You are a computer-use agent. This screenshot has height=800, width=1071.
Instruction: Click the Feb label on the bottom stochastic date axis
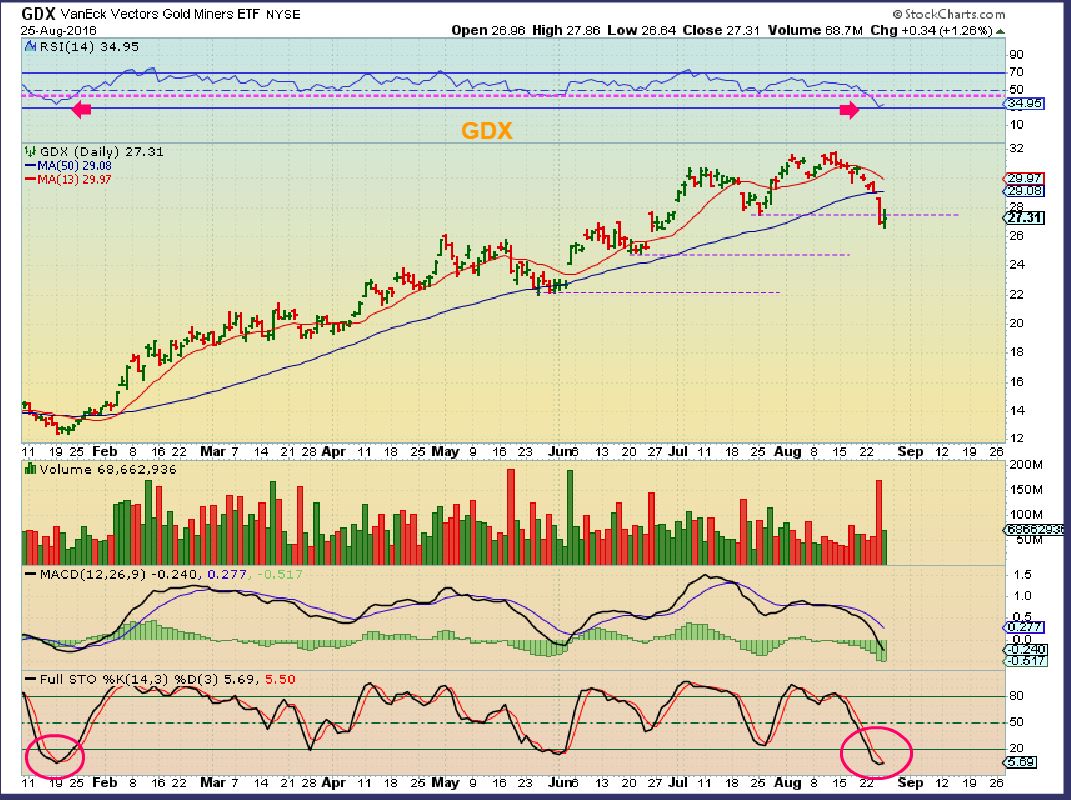tap(105, 782)
